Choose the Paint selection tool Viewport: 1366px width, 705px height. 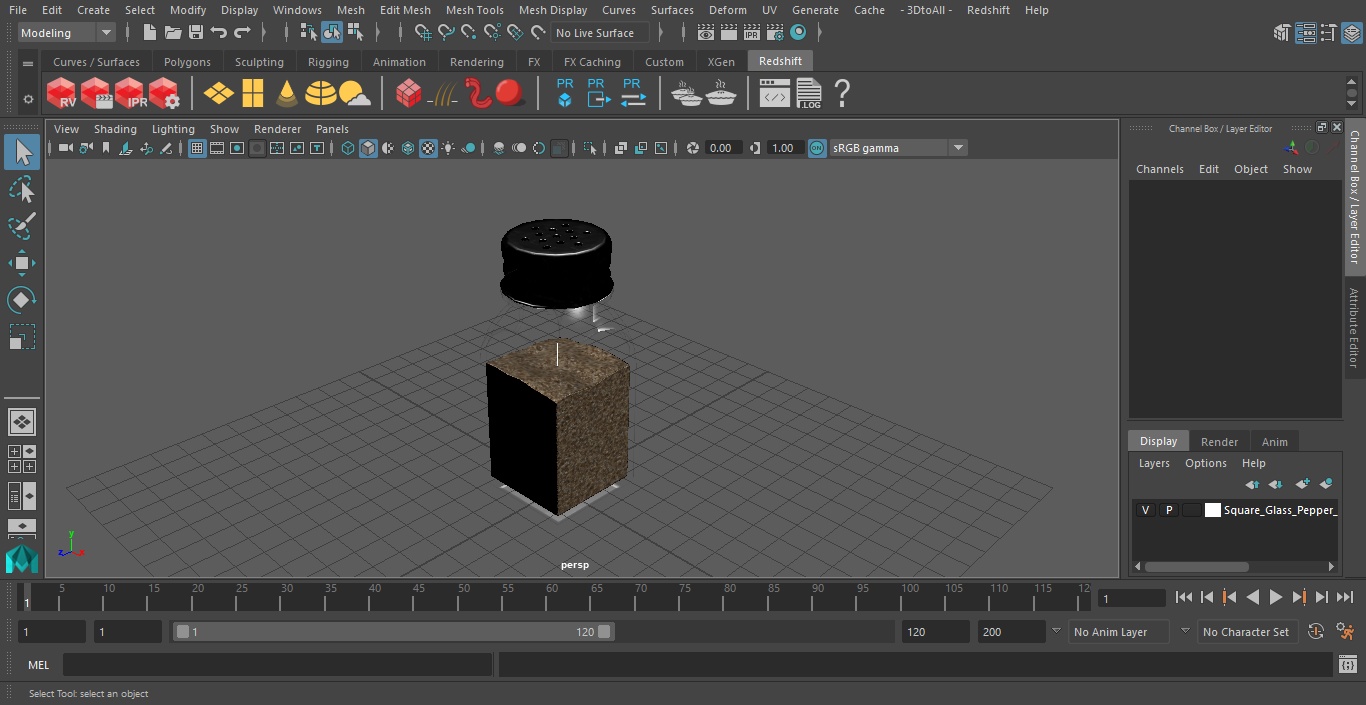[x=22, y=226]
